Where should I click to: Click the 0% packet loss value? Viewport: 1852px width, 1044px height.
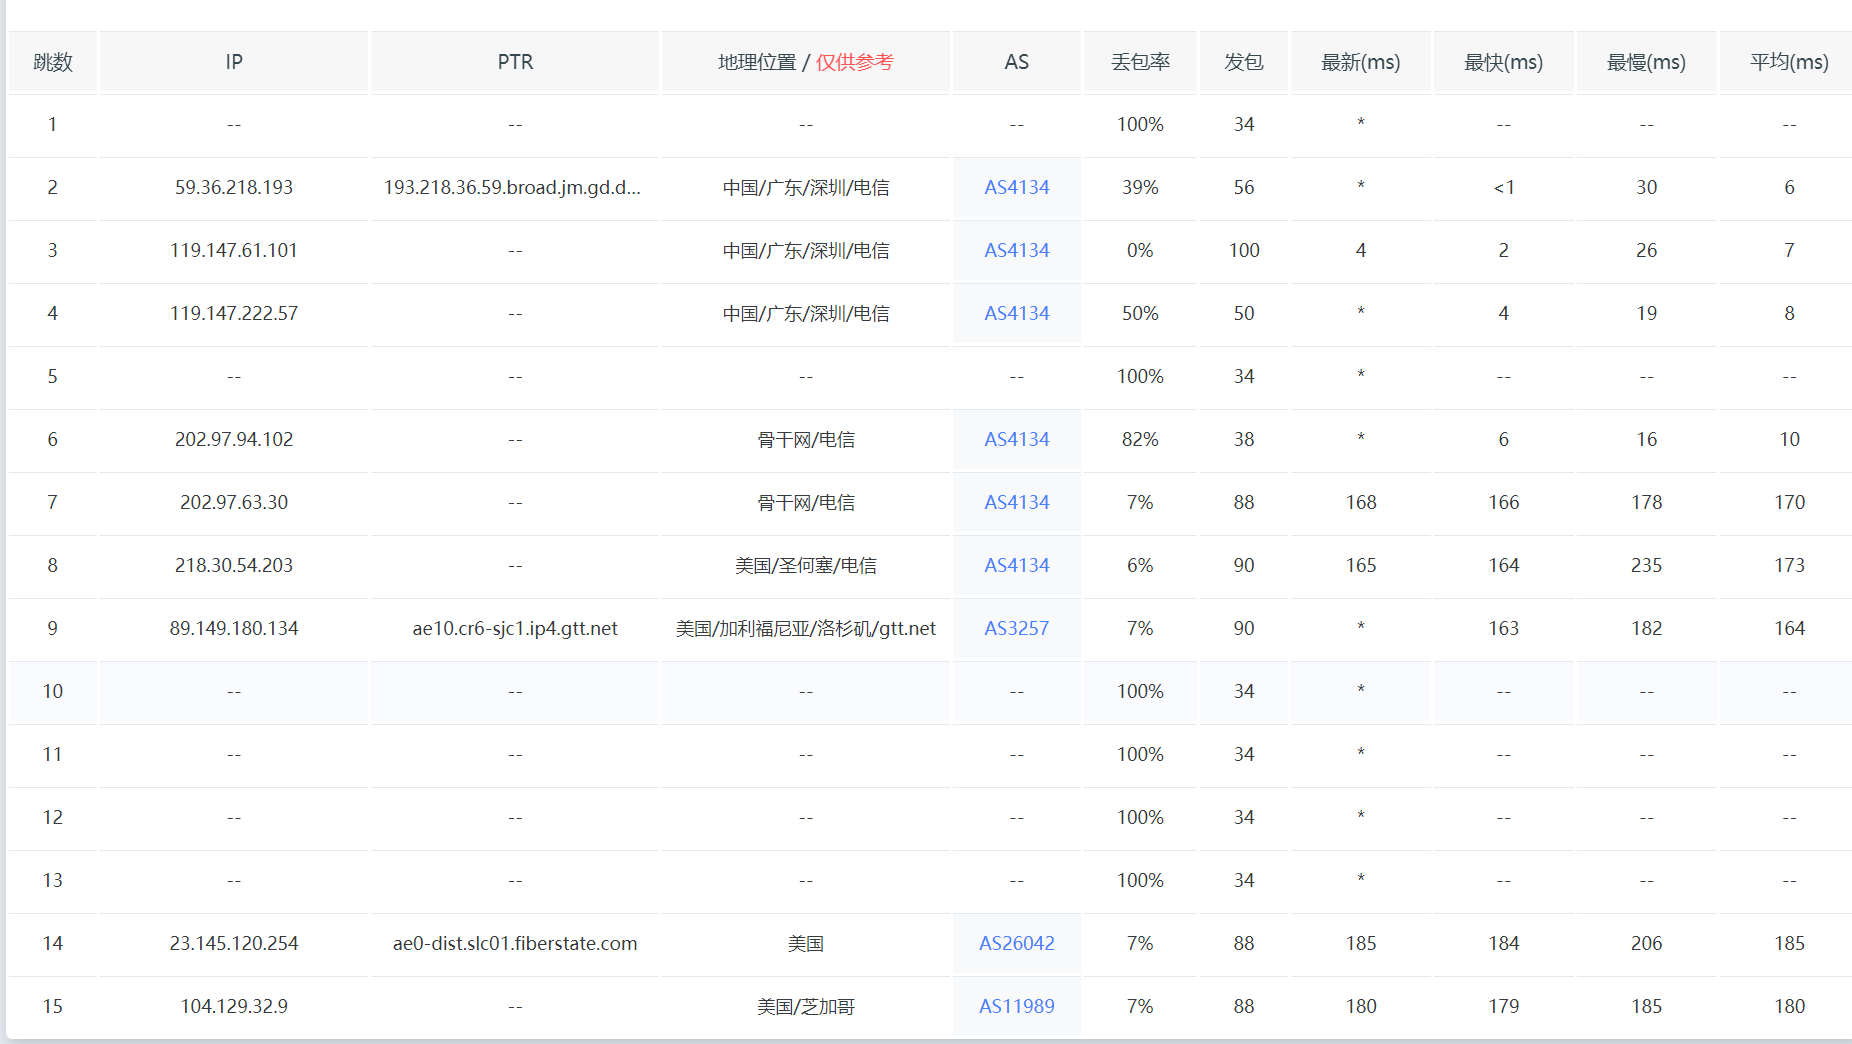coord(1140,250)
